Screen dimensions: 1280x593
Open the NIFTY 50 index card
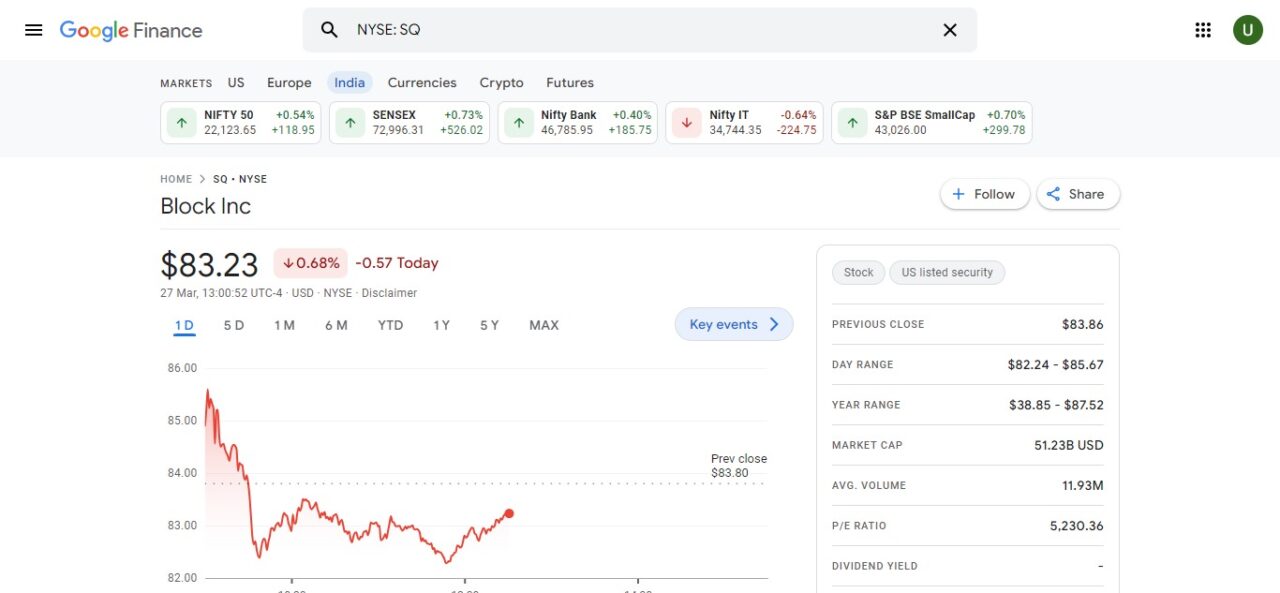click(x=241, y=123)
